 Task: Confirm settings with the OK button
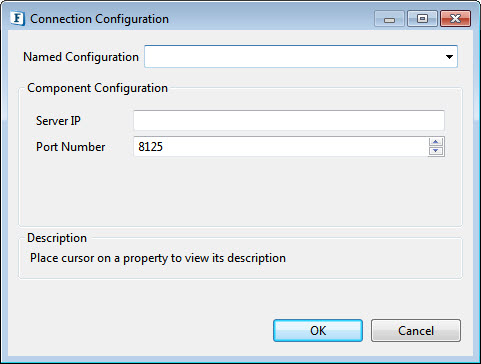[x=318, y=331]
